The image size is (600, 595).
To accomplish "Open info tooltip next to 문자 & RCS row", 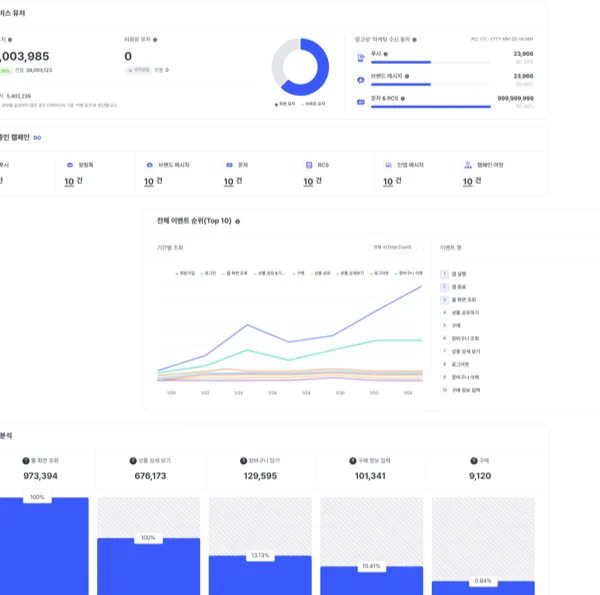I will pos(403,98).
